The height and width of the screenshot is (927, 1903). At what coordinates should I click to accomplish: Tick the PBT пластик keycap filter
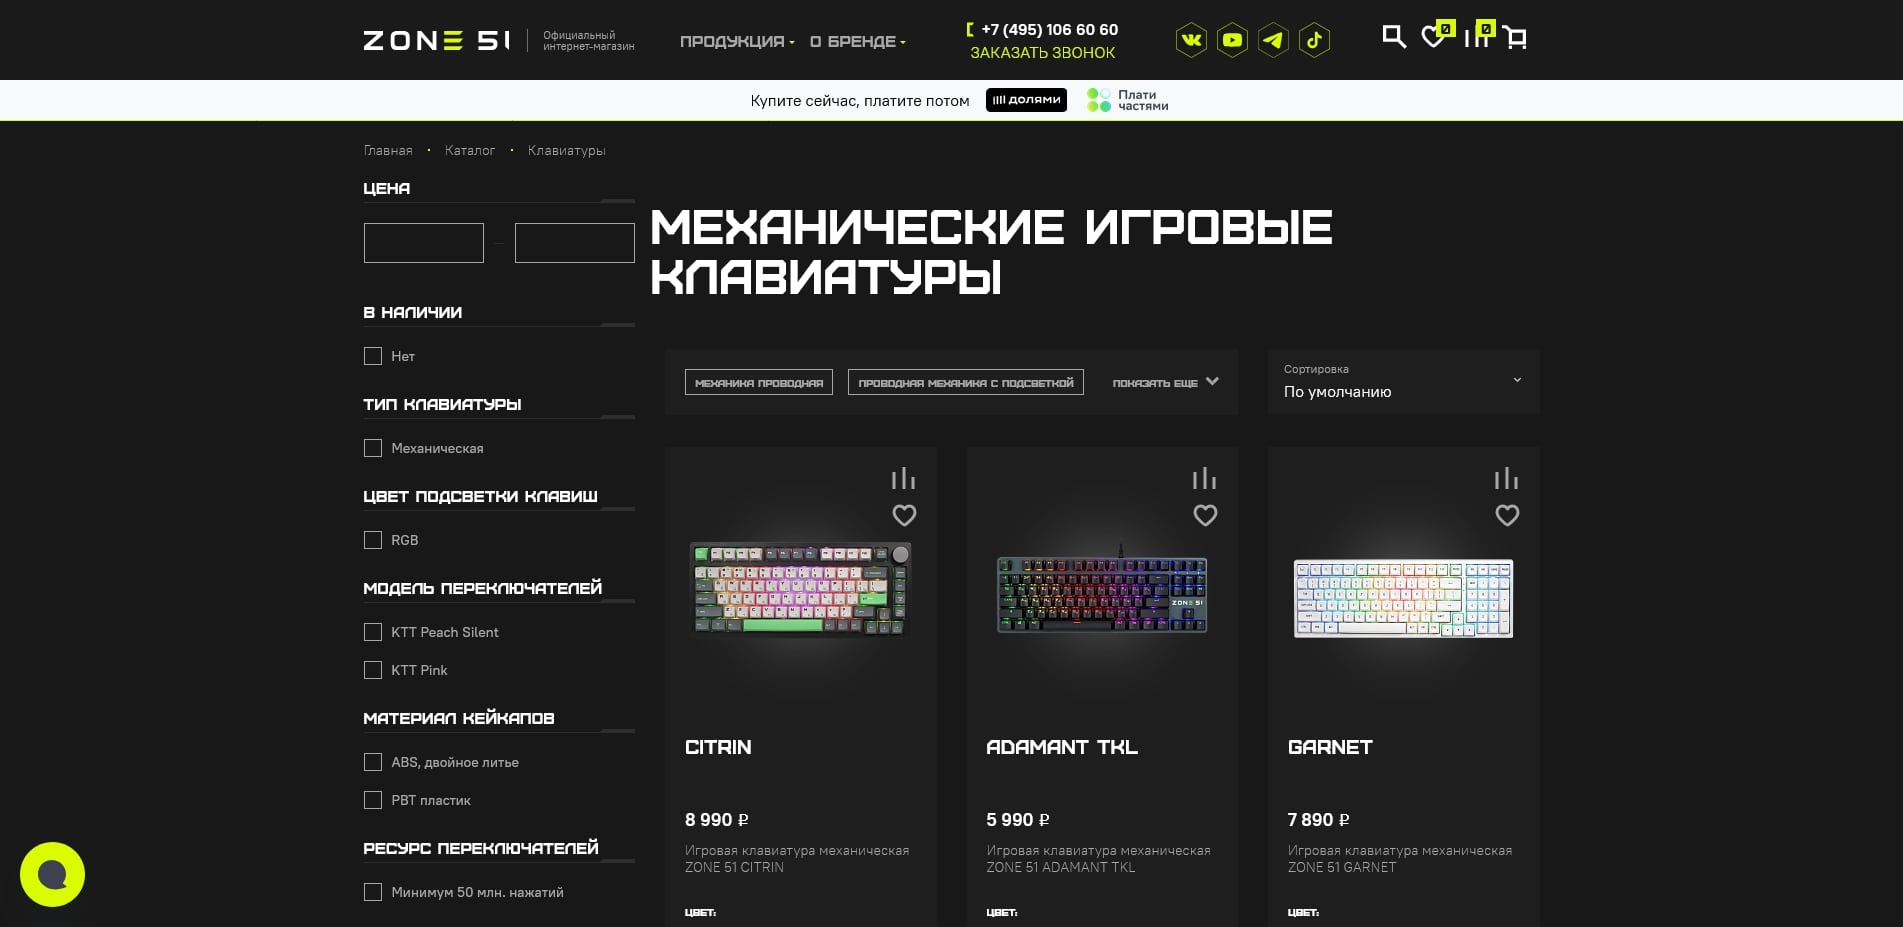click(373, 800)
